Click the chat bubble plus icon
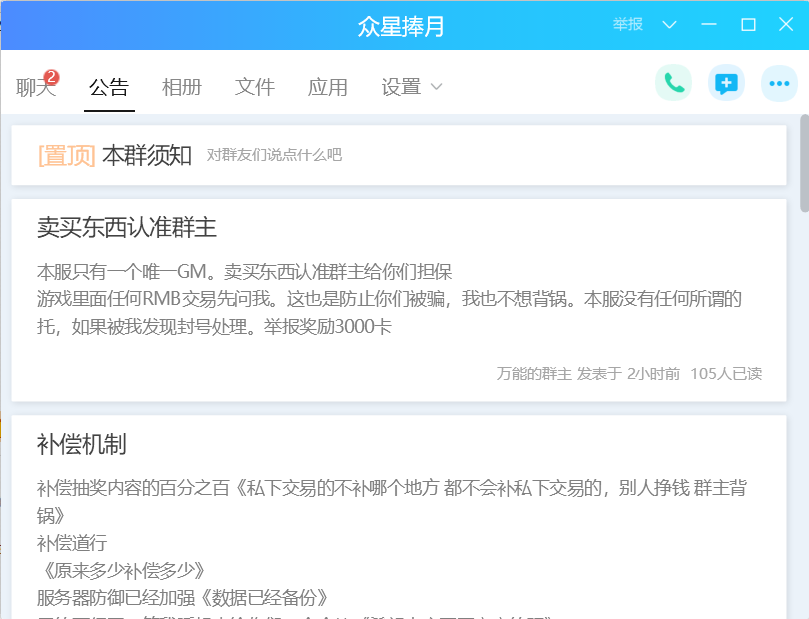The width and height of the screenshot is (809, 619). pos(726,83)
